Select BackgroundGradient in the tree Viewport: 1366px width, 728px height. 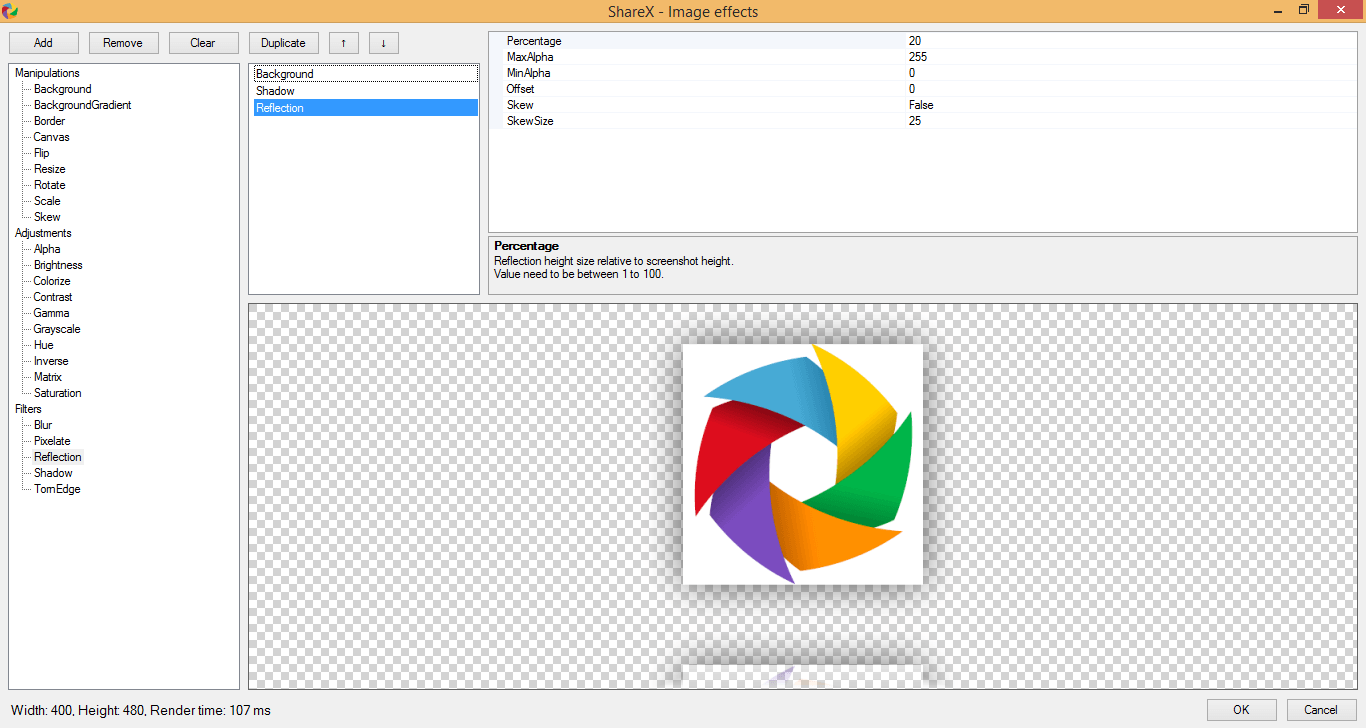coord(82,105)
